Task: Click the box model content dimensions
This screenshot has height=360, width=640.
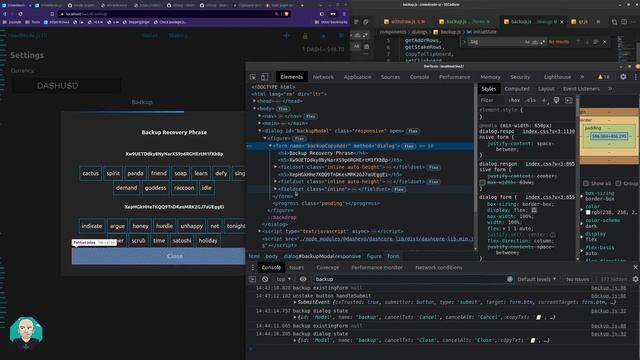Action: pyautogui.click(x=609, y=136)
